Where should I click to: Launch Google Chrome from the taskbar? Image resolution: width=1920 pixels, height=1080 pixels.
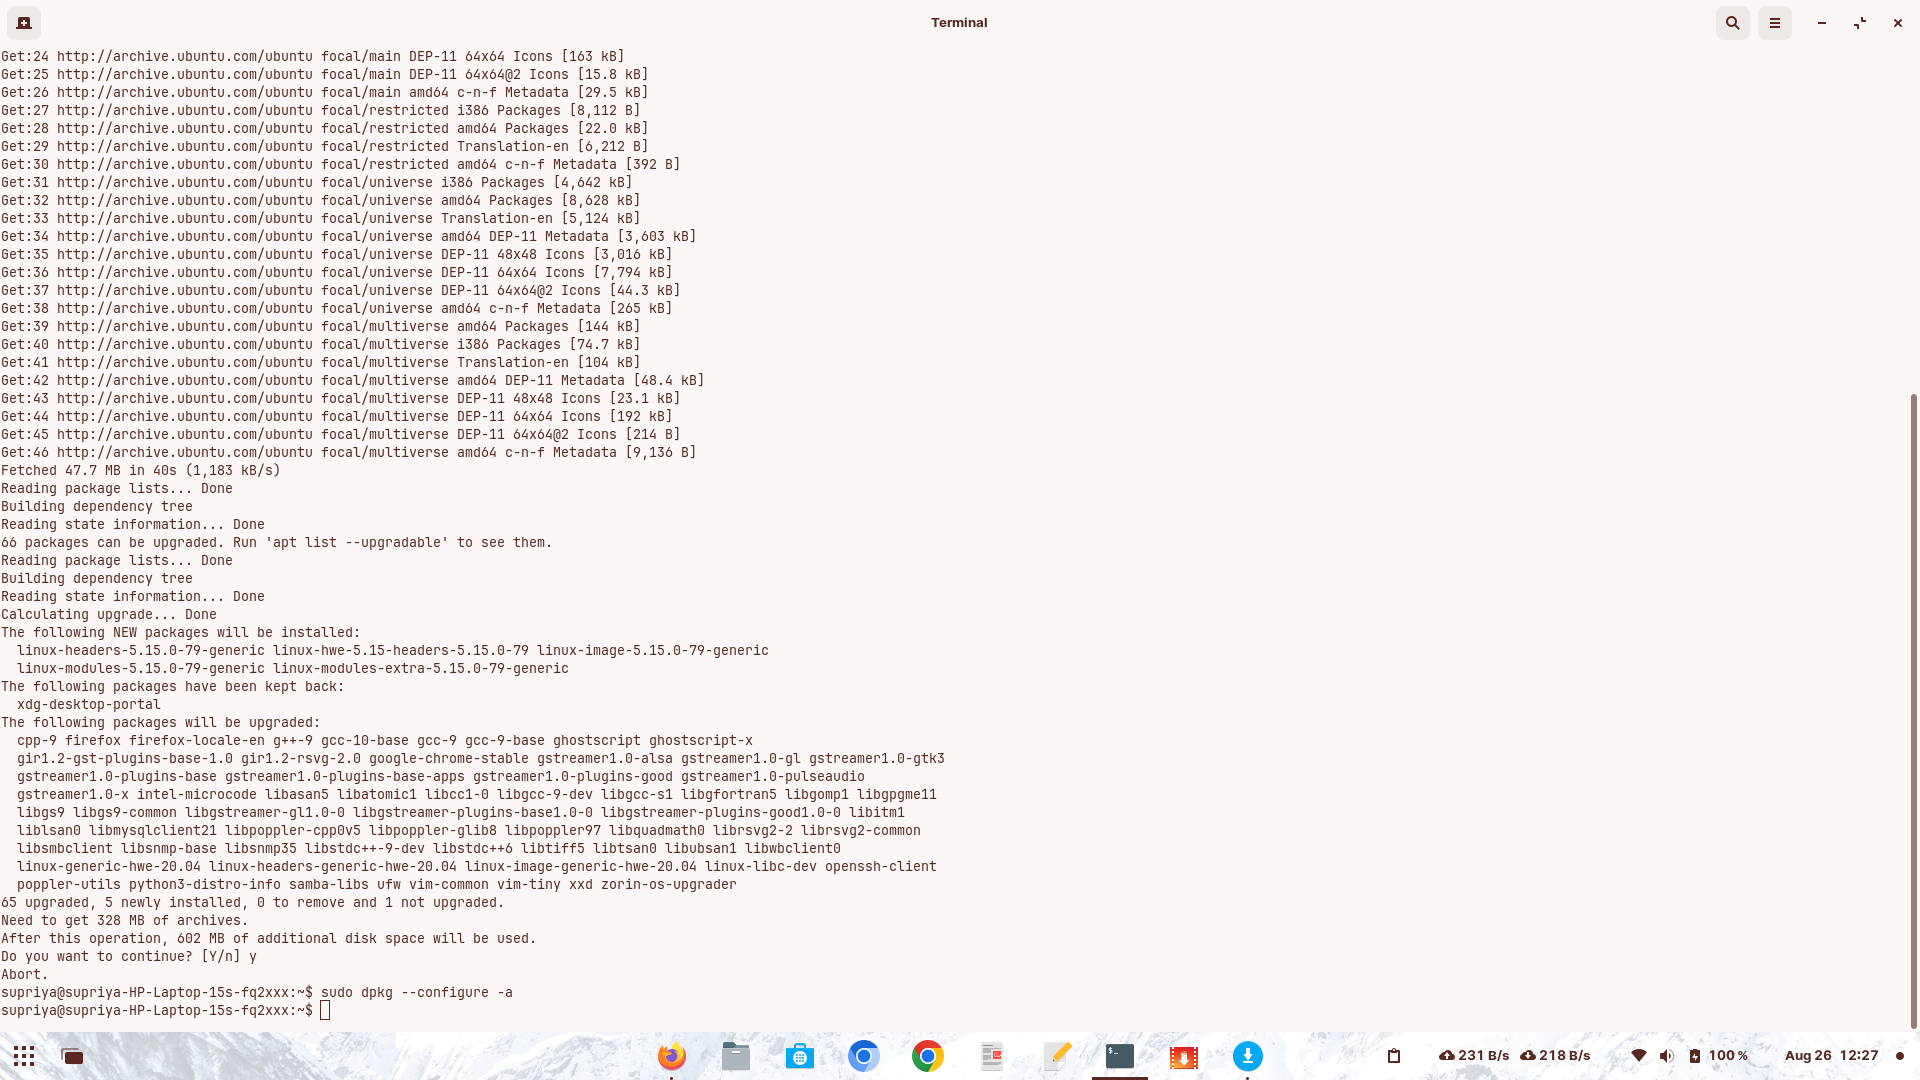[928, 1056]
